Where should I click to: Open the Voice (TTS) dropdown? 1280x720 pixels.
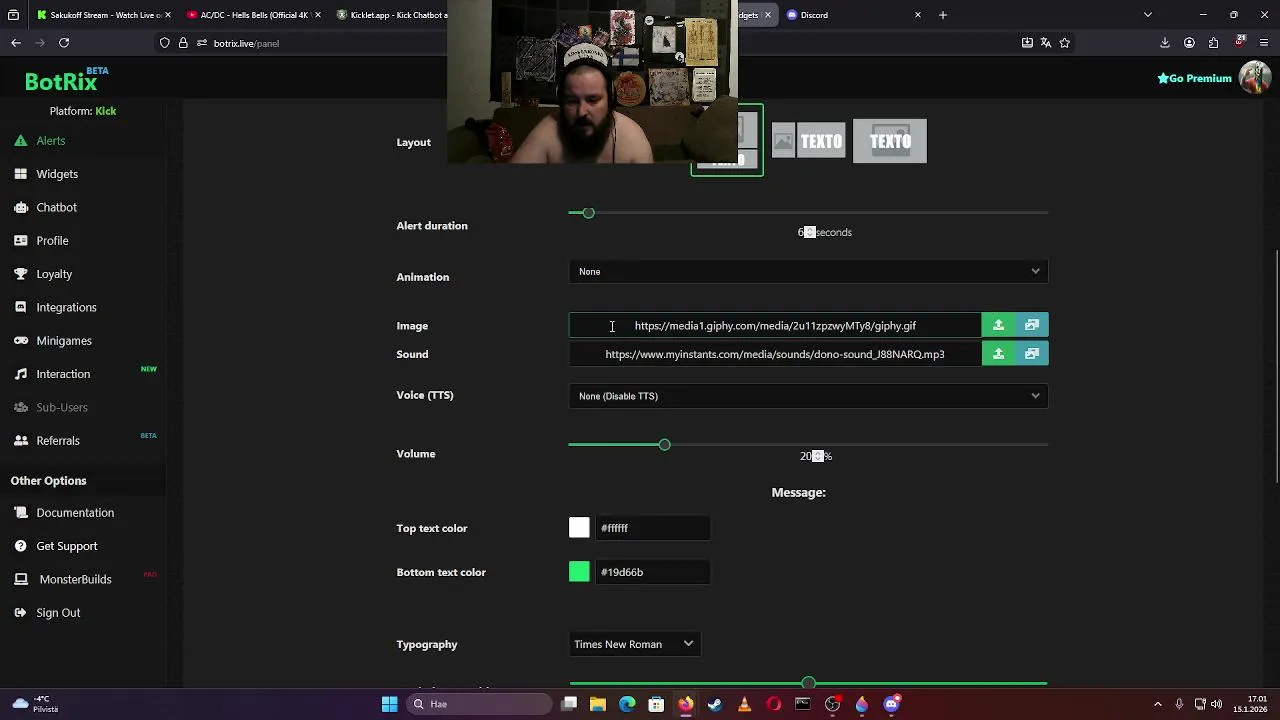point(808,396)
